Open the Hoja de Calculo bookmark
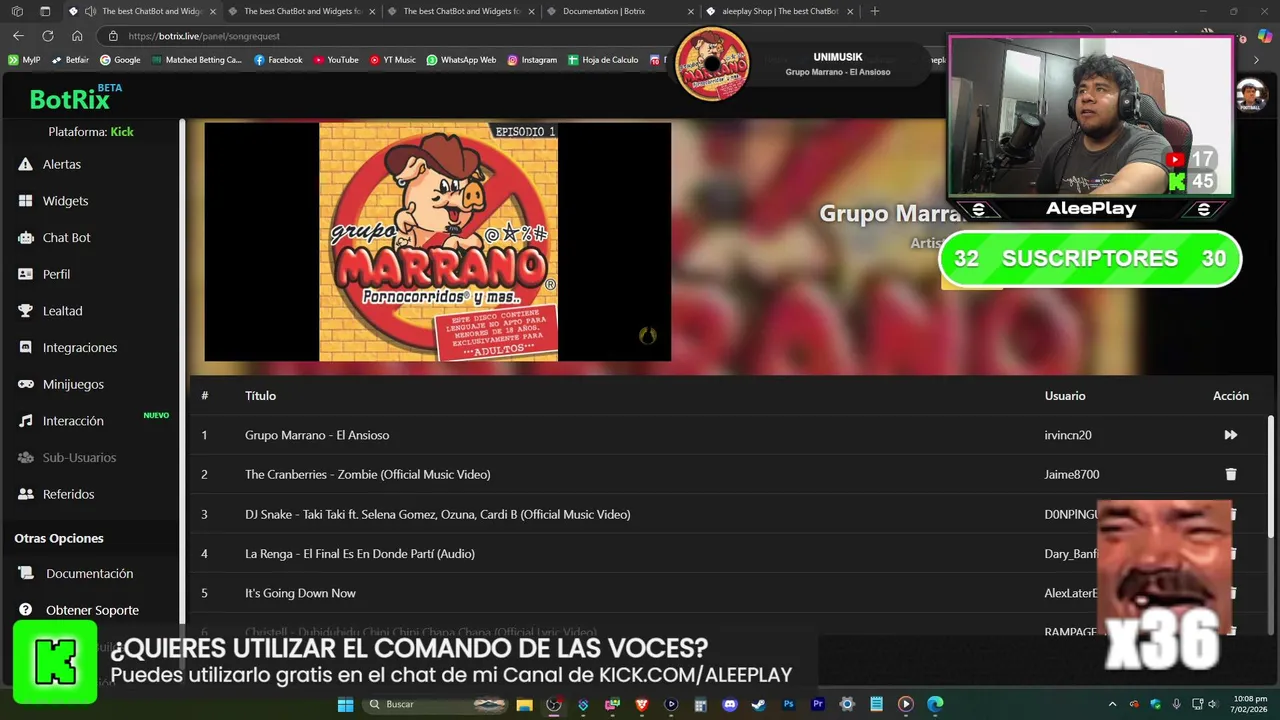 pyautogui.click(x=603, y=60)
